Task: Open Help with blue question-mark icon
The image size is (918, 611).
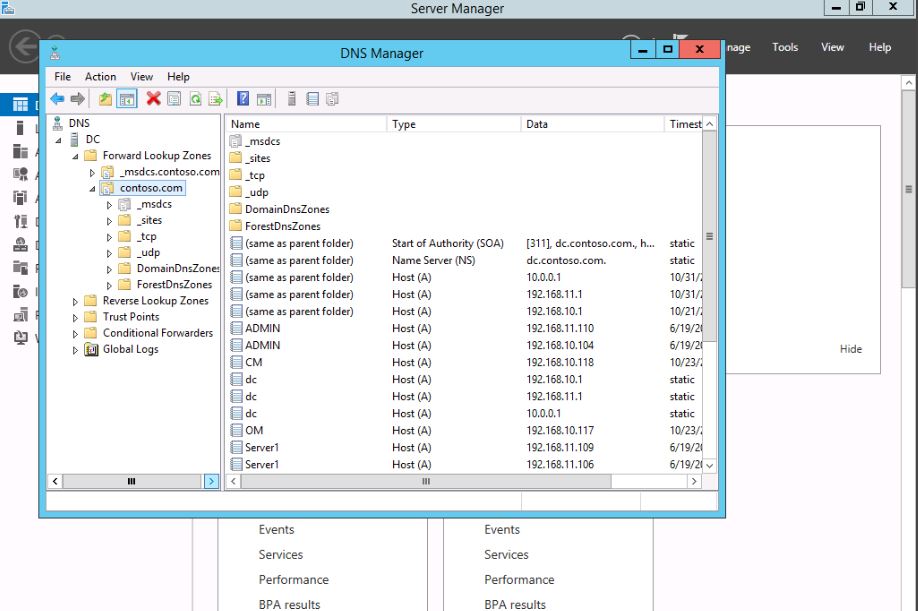Action: (243, 99)
